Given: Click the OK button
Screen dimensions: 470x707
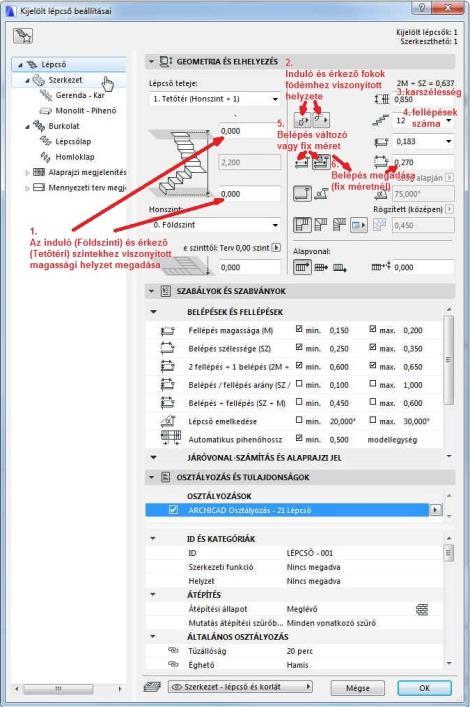Looking at the screenshot, I should 424,688.
